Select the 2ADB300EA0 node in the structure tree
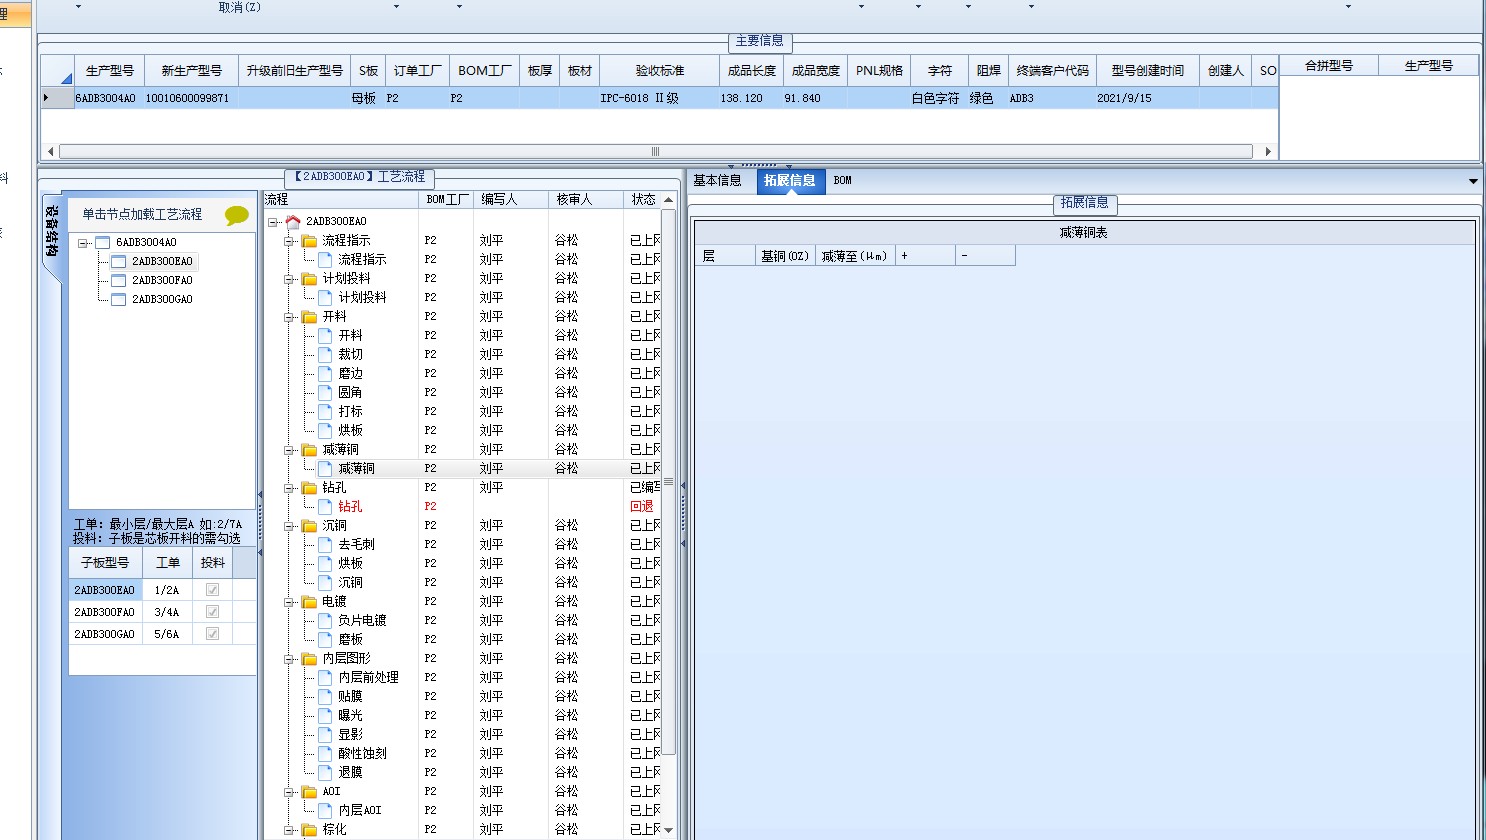This screenshot has width=1486, height=840. coord(162,261)
